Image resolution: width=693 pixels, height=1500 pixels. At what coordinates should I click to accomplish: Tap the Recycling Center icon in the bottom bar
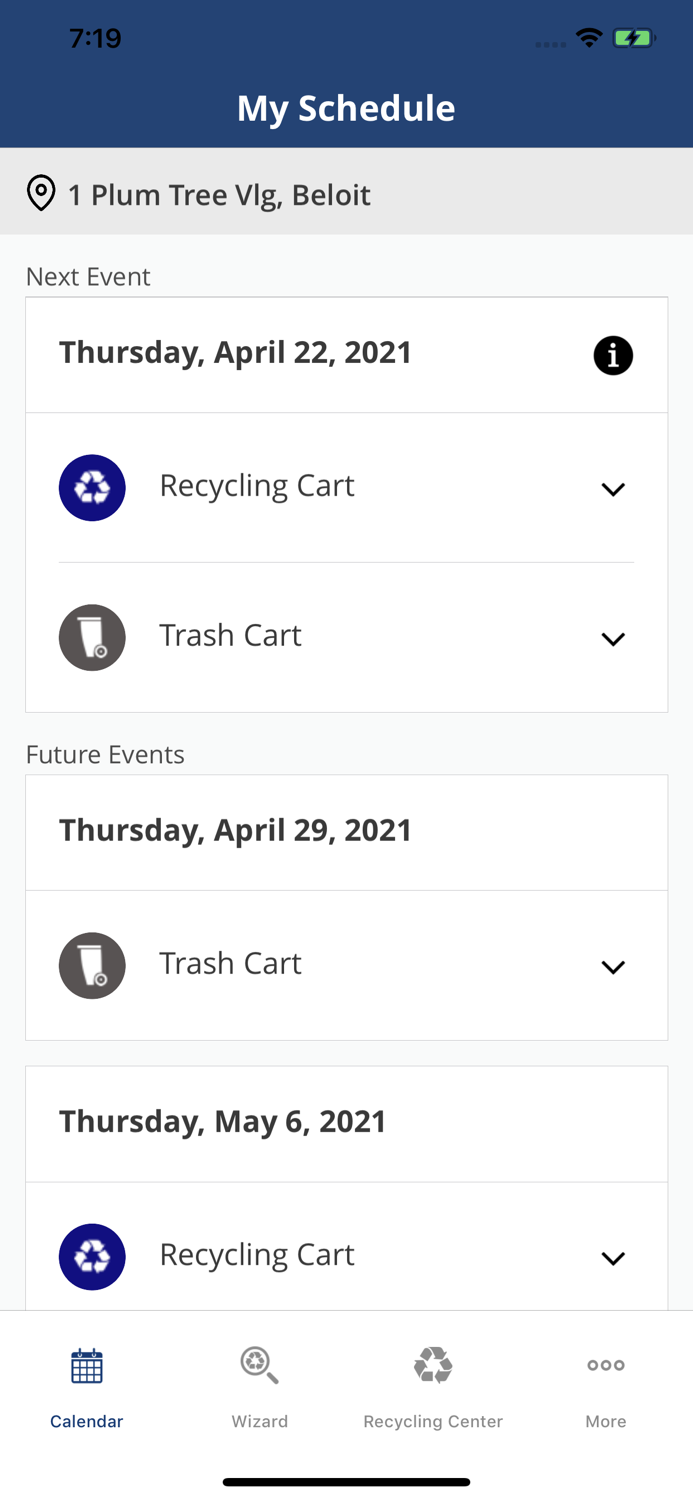pos(433,1364)
